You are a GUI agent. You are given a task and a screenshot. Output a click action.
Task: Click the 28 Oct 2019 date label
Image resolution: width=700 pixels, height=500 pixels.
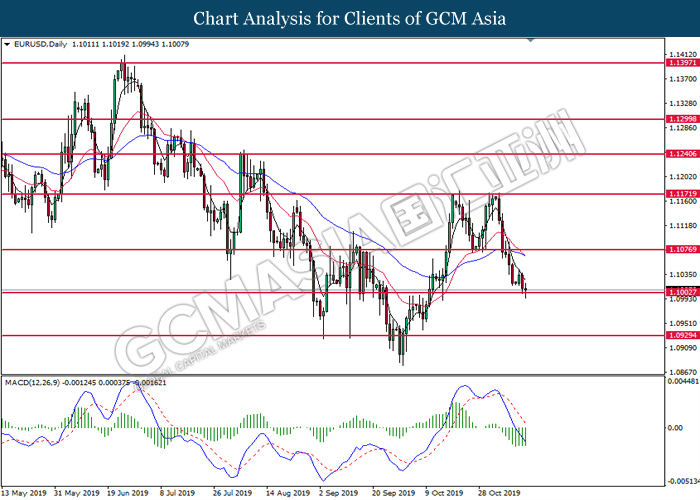click(x=499, y=493)
